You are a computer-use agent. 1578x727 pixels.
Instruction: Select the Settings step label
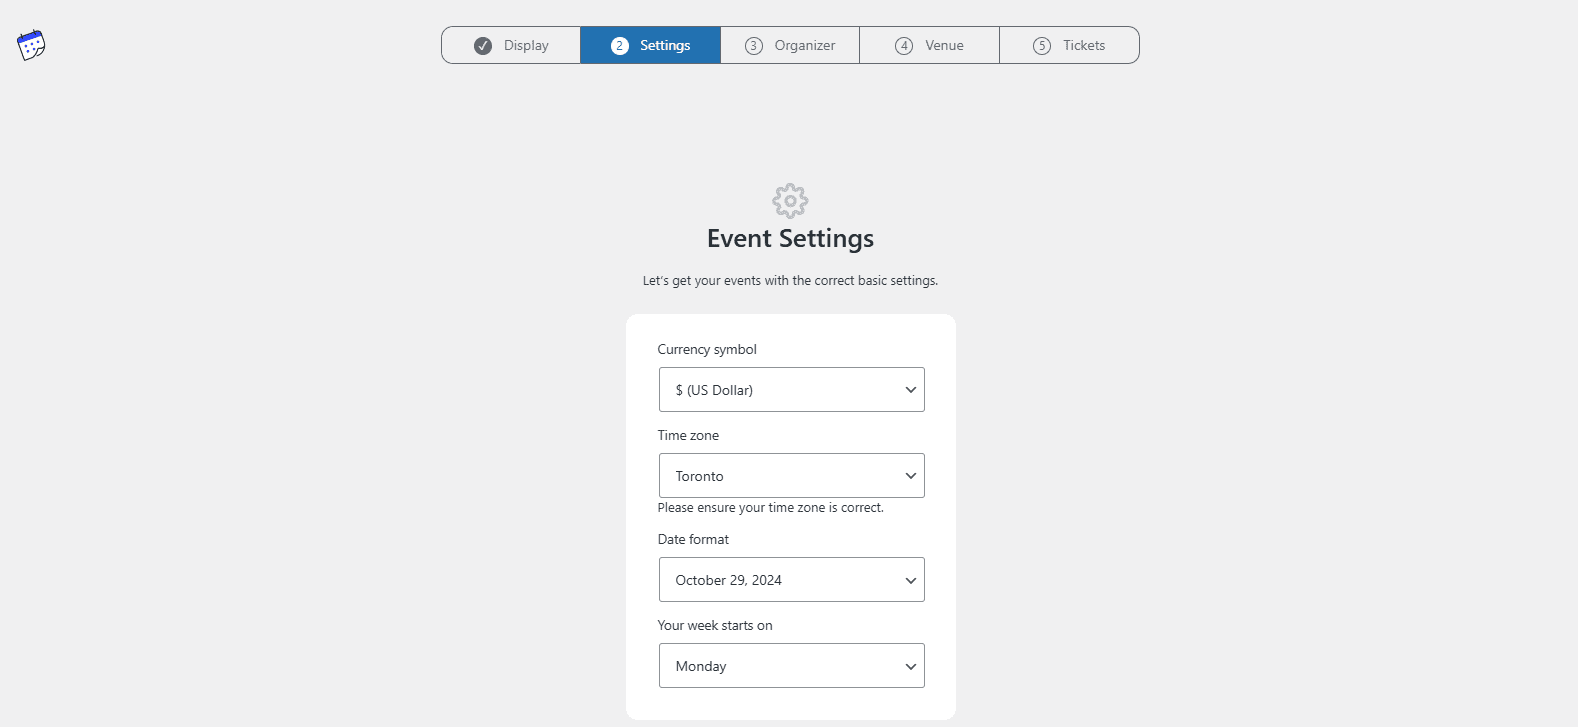click(665, 46)
